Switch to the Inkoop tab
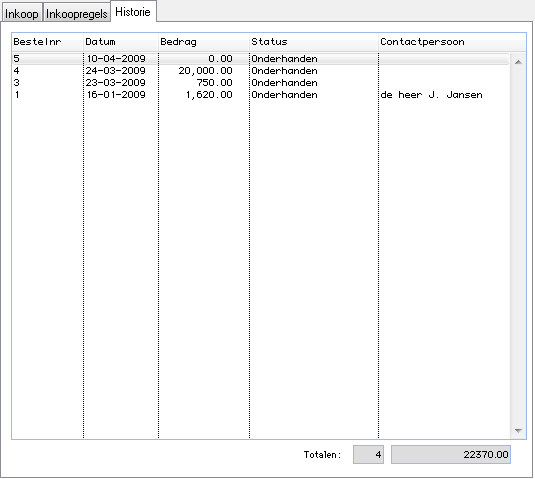Screen dimensions: 535x479 click(x=21, y=13)
